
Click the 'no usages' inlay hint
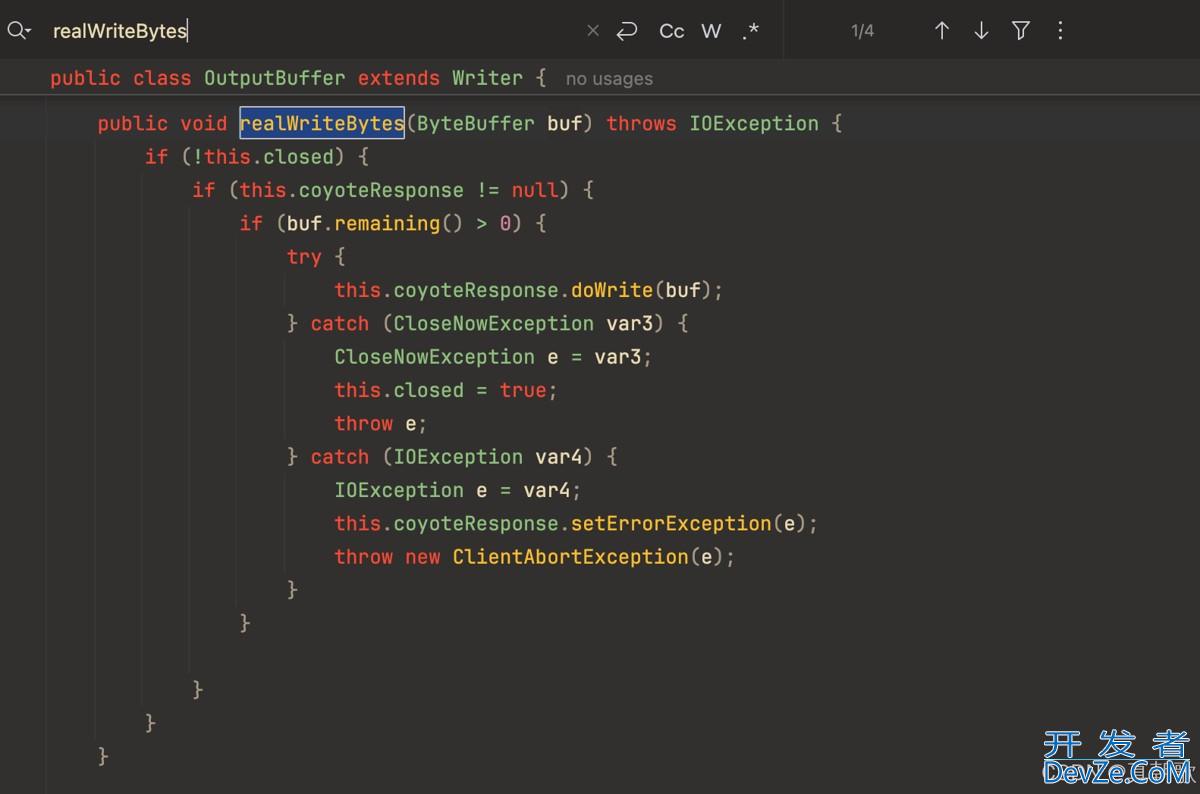(609, 79)
